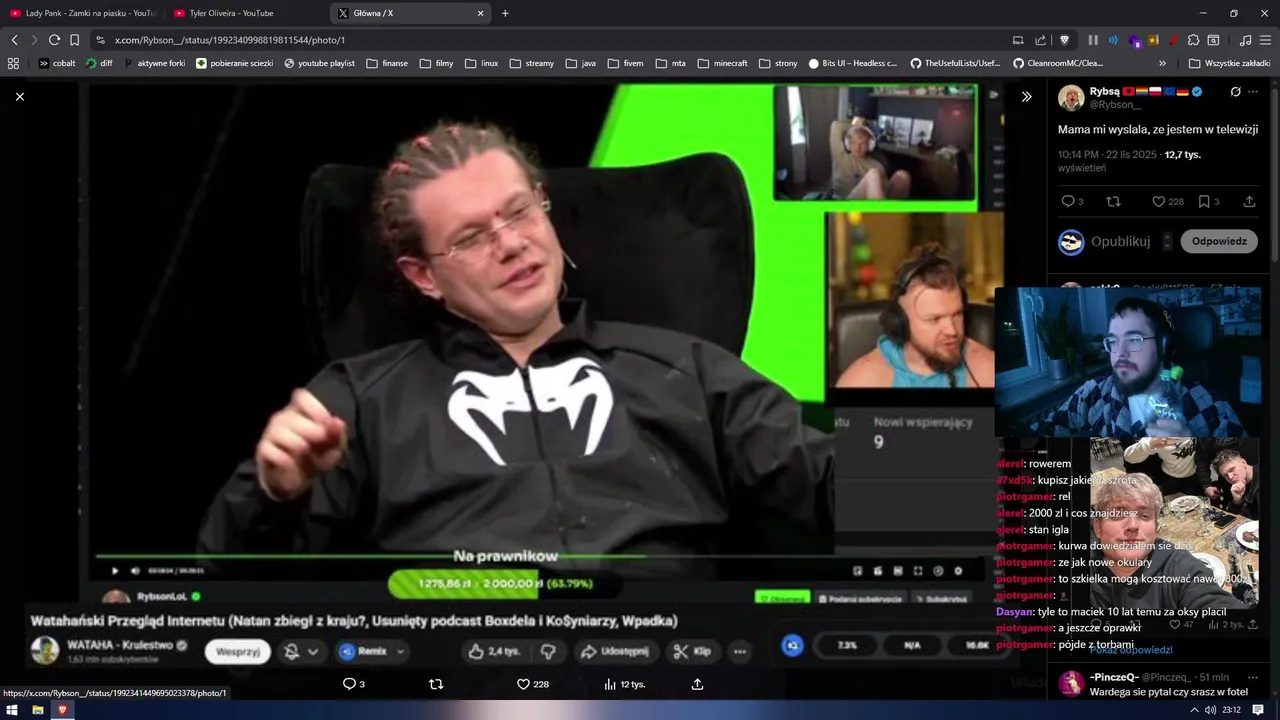Viewport: 1280px width, 720px height.
Task: Expand the minecraft bookmarks folder
Action: point(722,63)
